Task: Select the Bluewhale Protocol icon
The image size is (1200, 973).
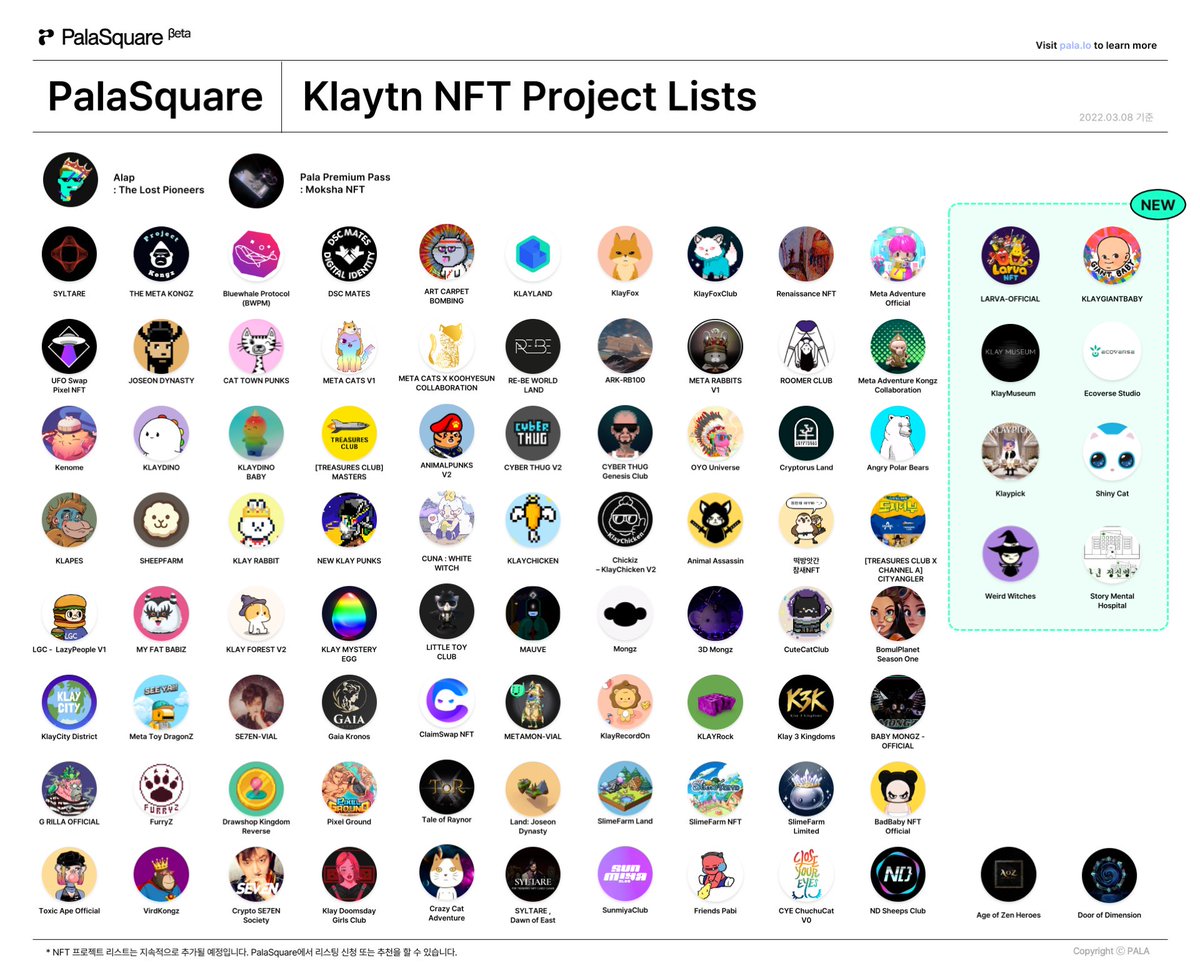Action: tap(257, 254)
